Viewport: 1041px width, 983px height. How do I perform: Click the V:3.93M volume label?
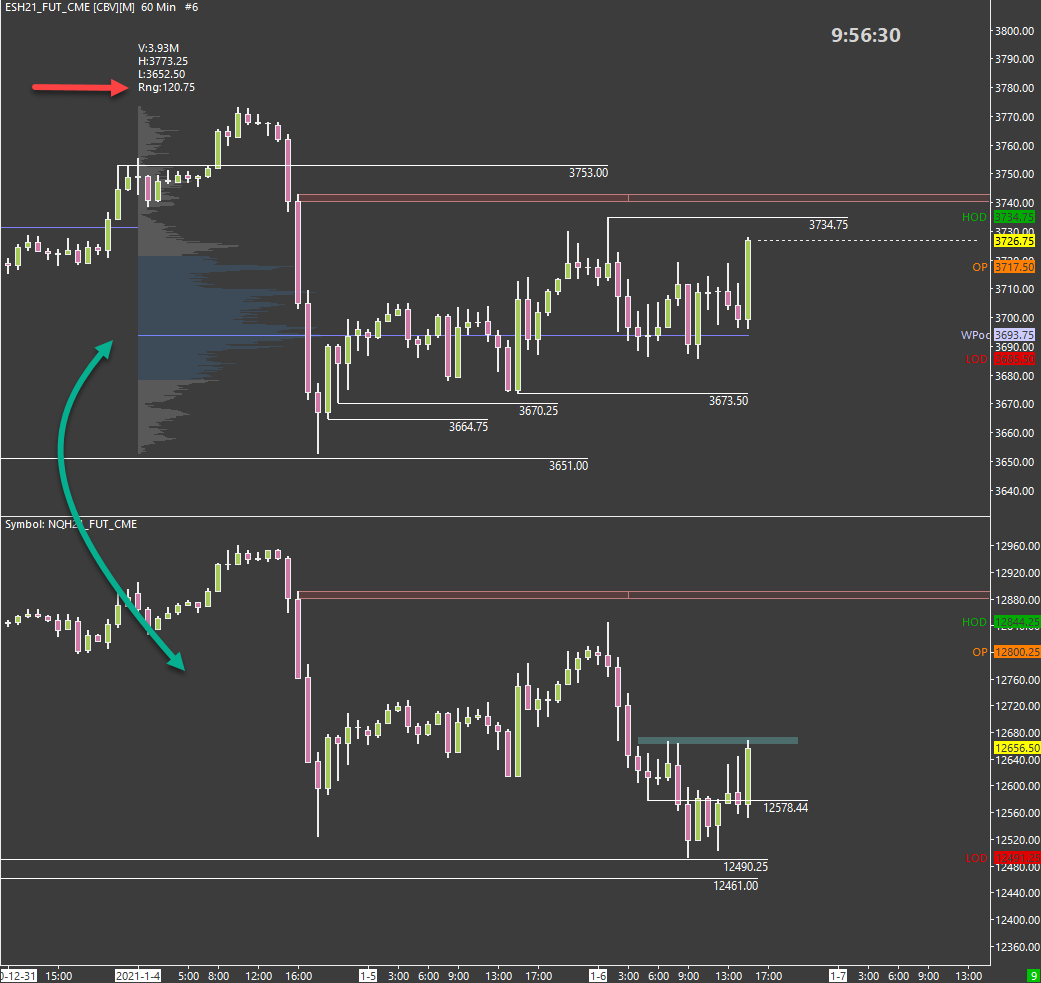158,48
